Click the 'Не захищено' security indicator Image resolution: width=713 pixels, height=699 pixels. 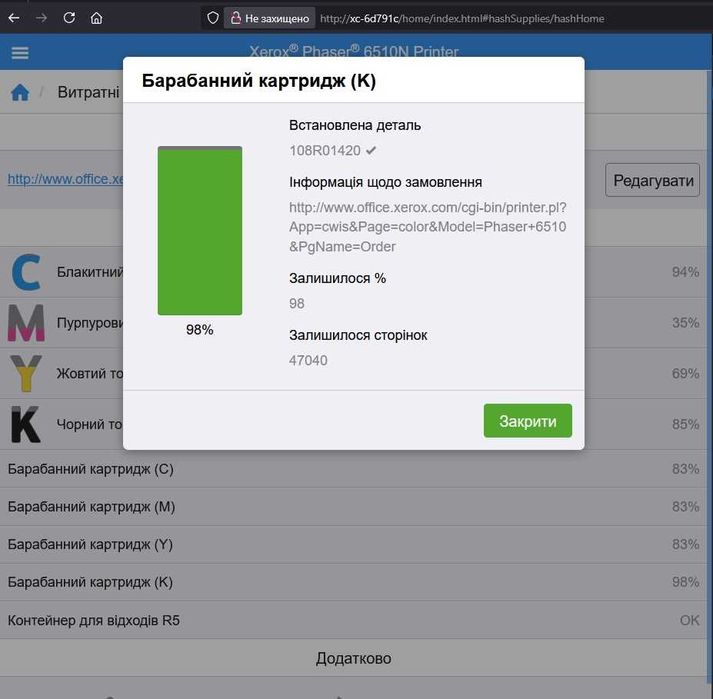coord(270,18)
